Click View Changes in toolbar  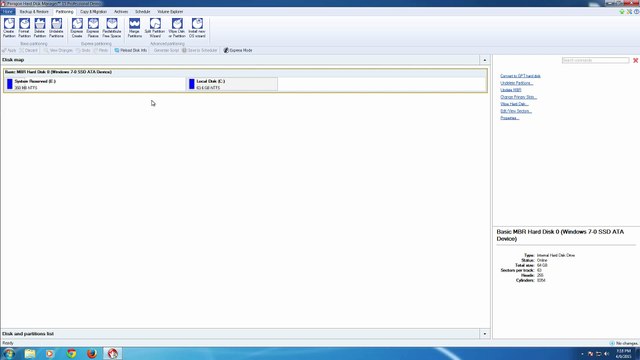pyautogui.click(x=58, y=50)
